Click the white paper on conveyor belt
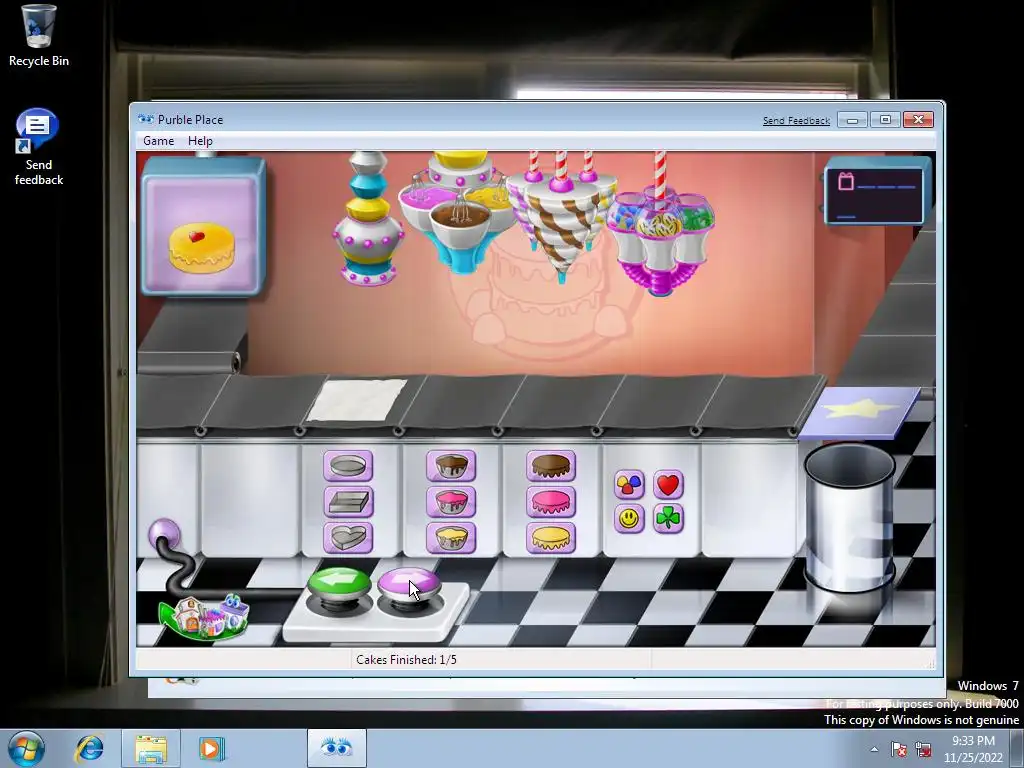Viewport: 1024px width, 768px height. click(357, 400)
